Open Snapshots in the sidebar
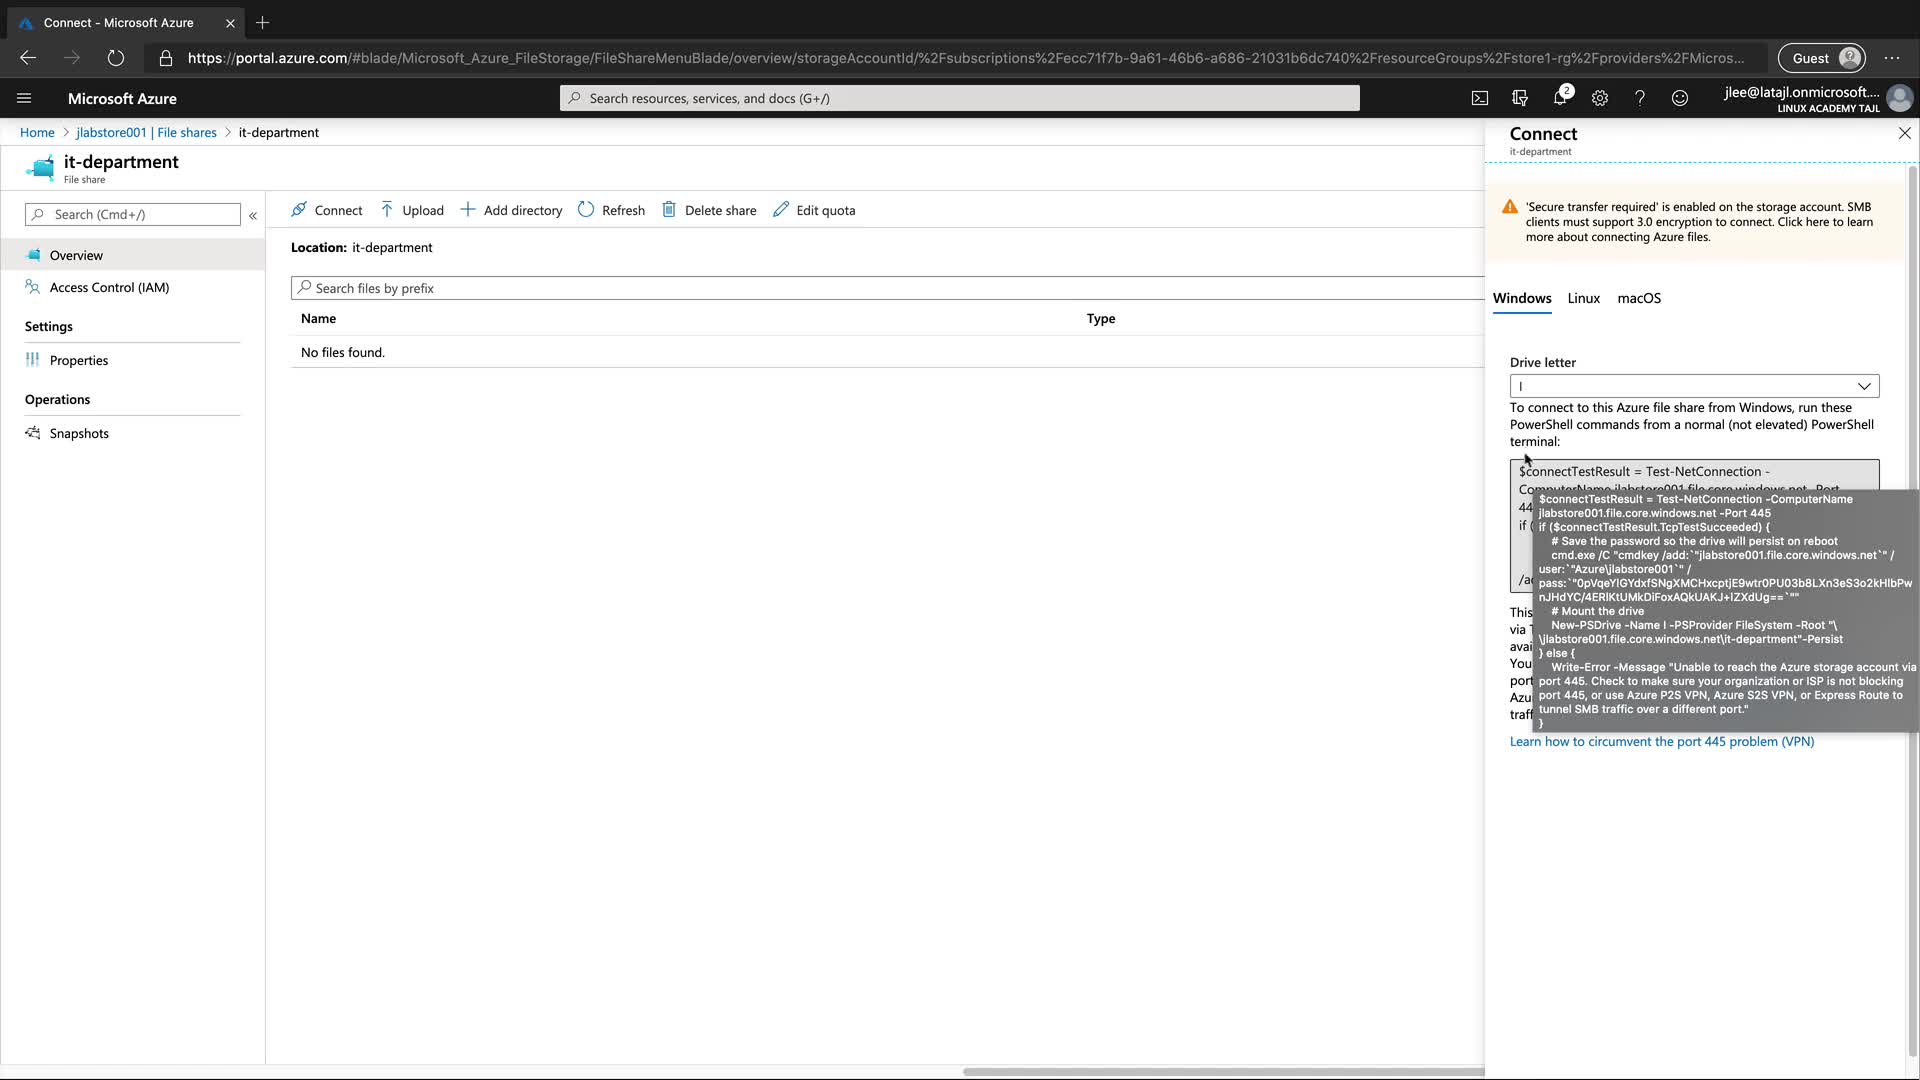Viewport: 1920px width, 1080px height. coord(79,433)
